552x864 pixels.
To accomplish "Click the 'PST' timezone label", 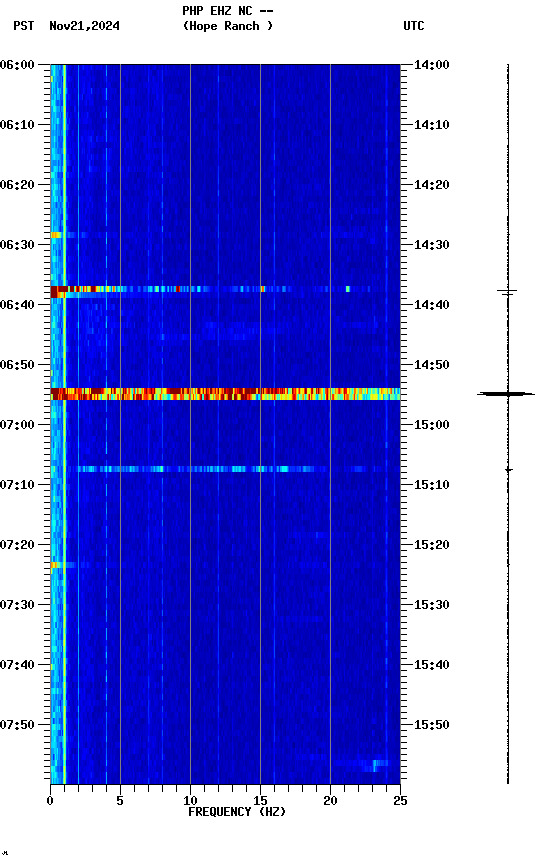I will click(x=24, y=26).
